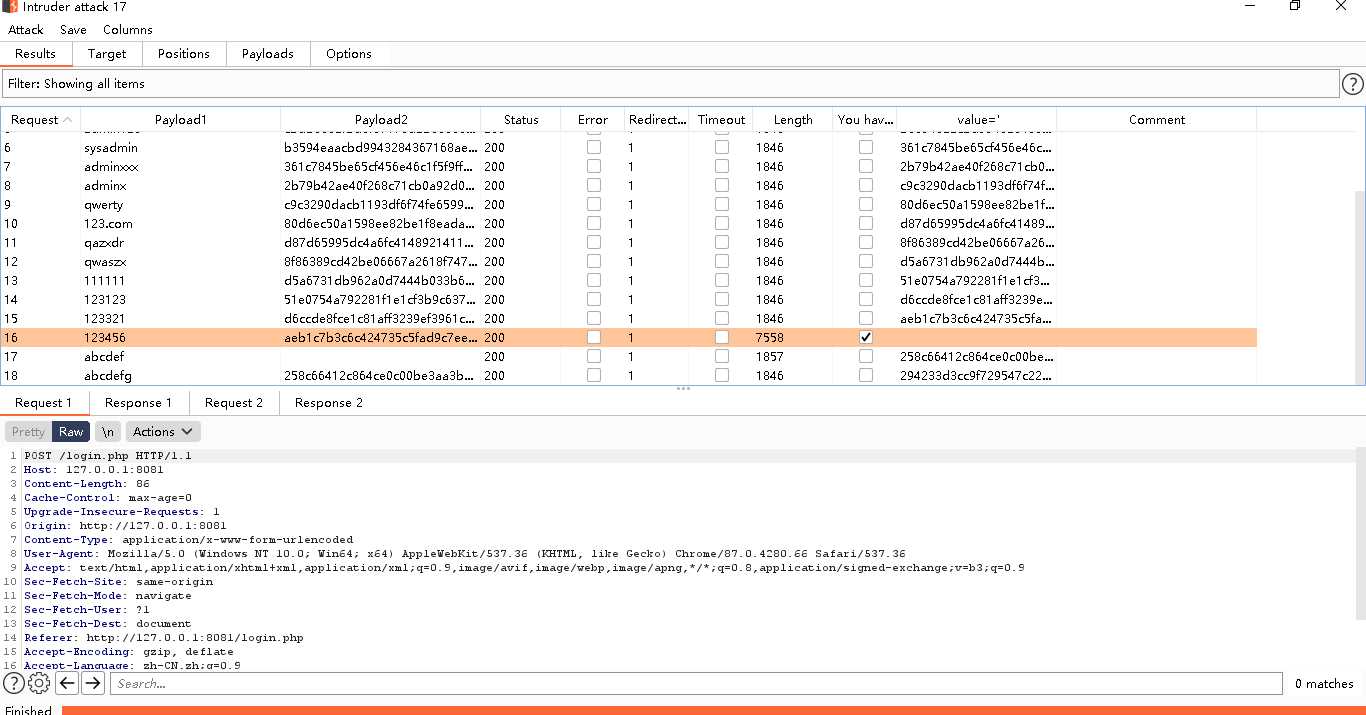Click the '0 matches' search count

pos(1324,684)
